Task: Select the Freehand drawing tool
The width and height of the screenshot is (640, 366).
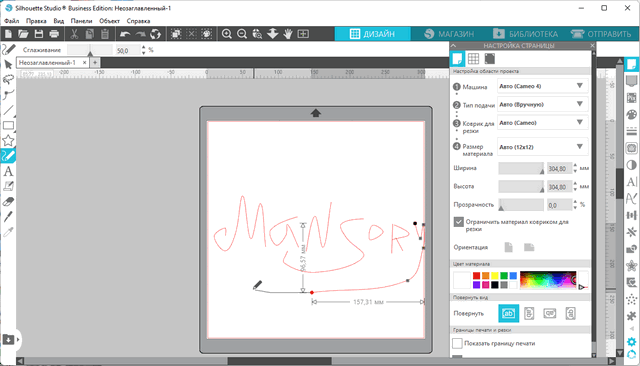Action: 8,156
